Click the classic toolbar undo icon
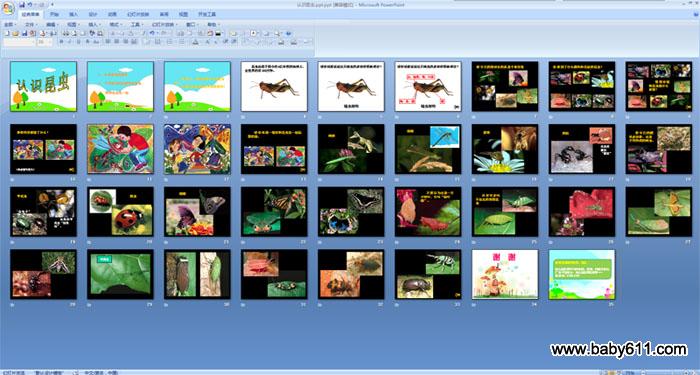The width and height of the screenshot is (700, 375). 152,33
